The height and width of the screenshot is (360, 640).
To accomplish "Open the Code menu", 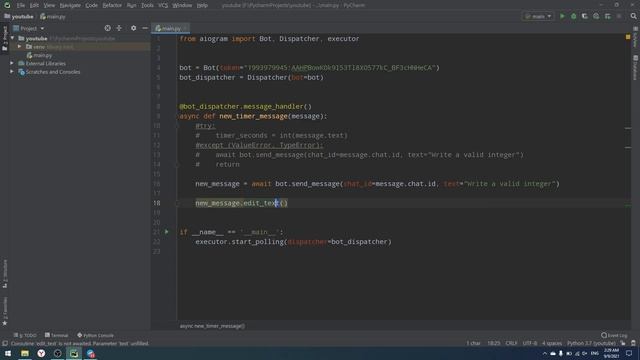I will coord(91,5).
